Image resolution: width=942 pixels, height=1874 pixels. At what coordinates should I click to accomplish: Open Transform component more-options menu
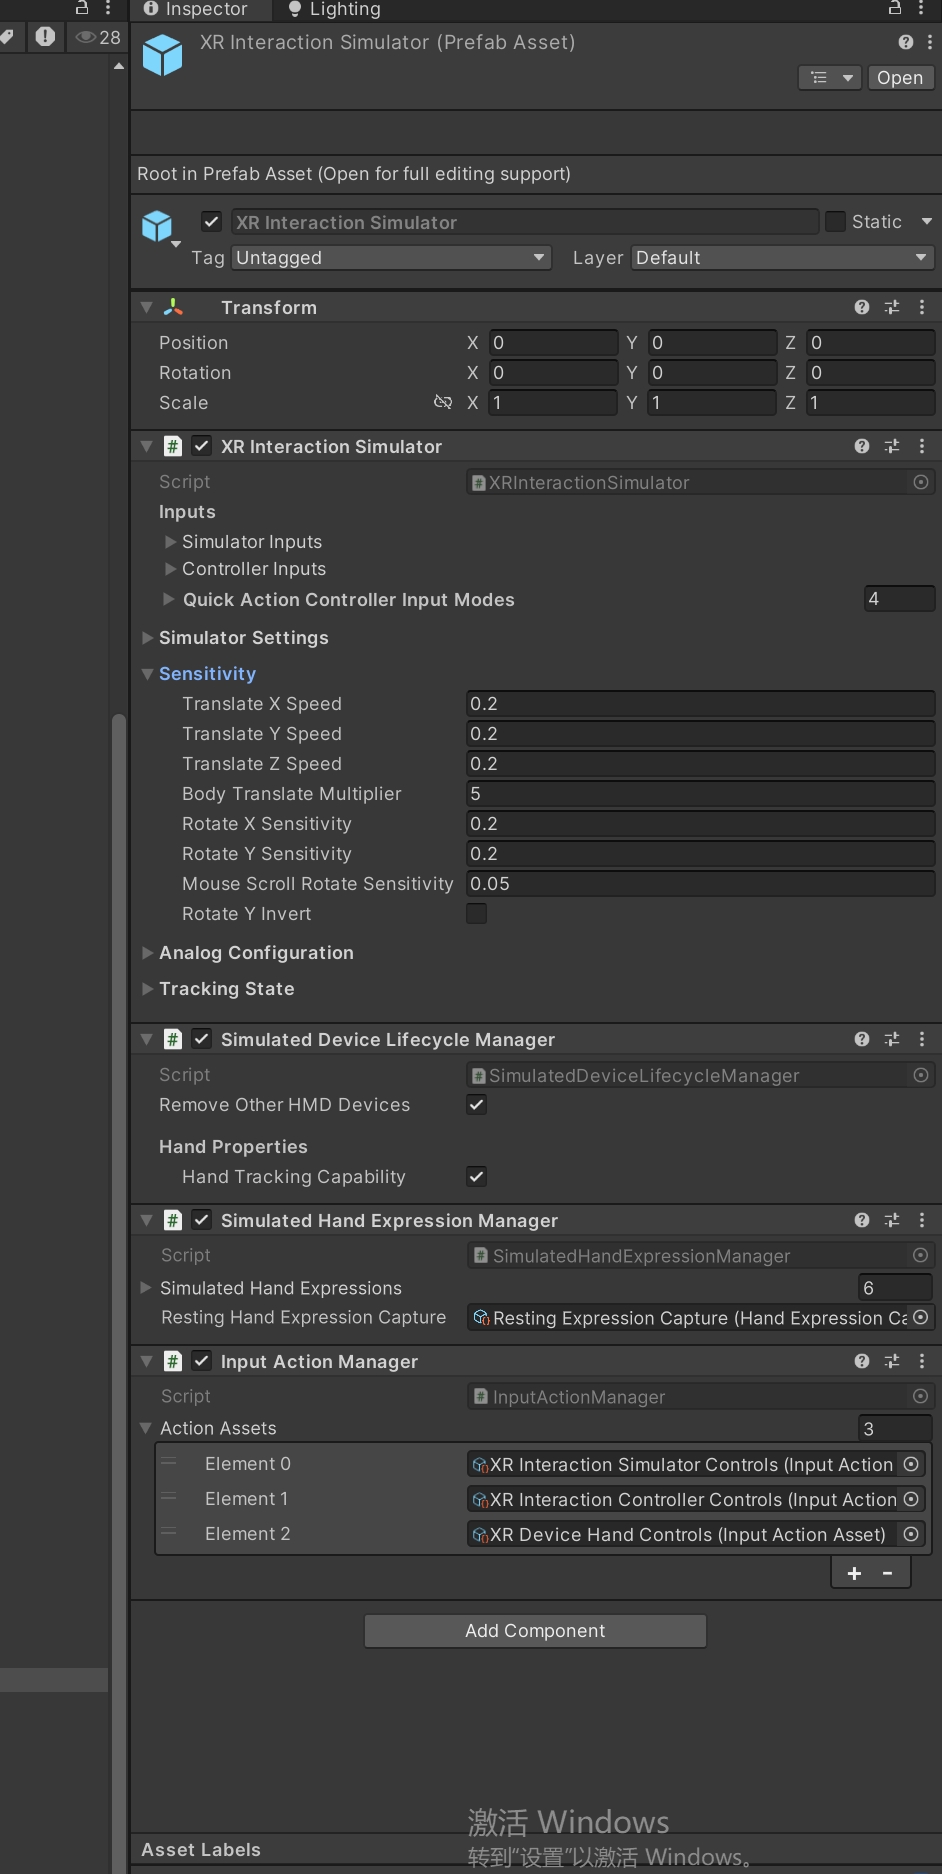pyautogui.click(x=922, y=307)
